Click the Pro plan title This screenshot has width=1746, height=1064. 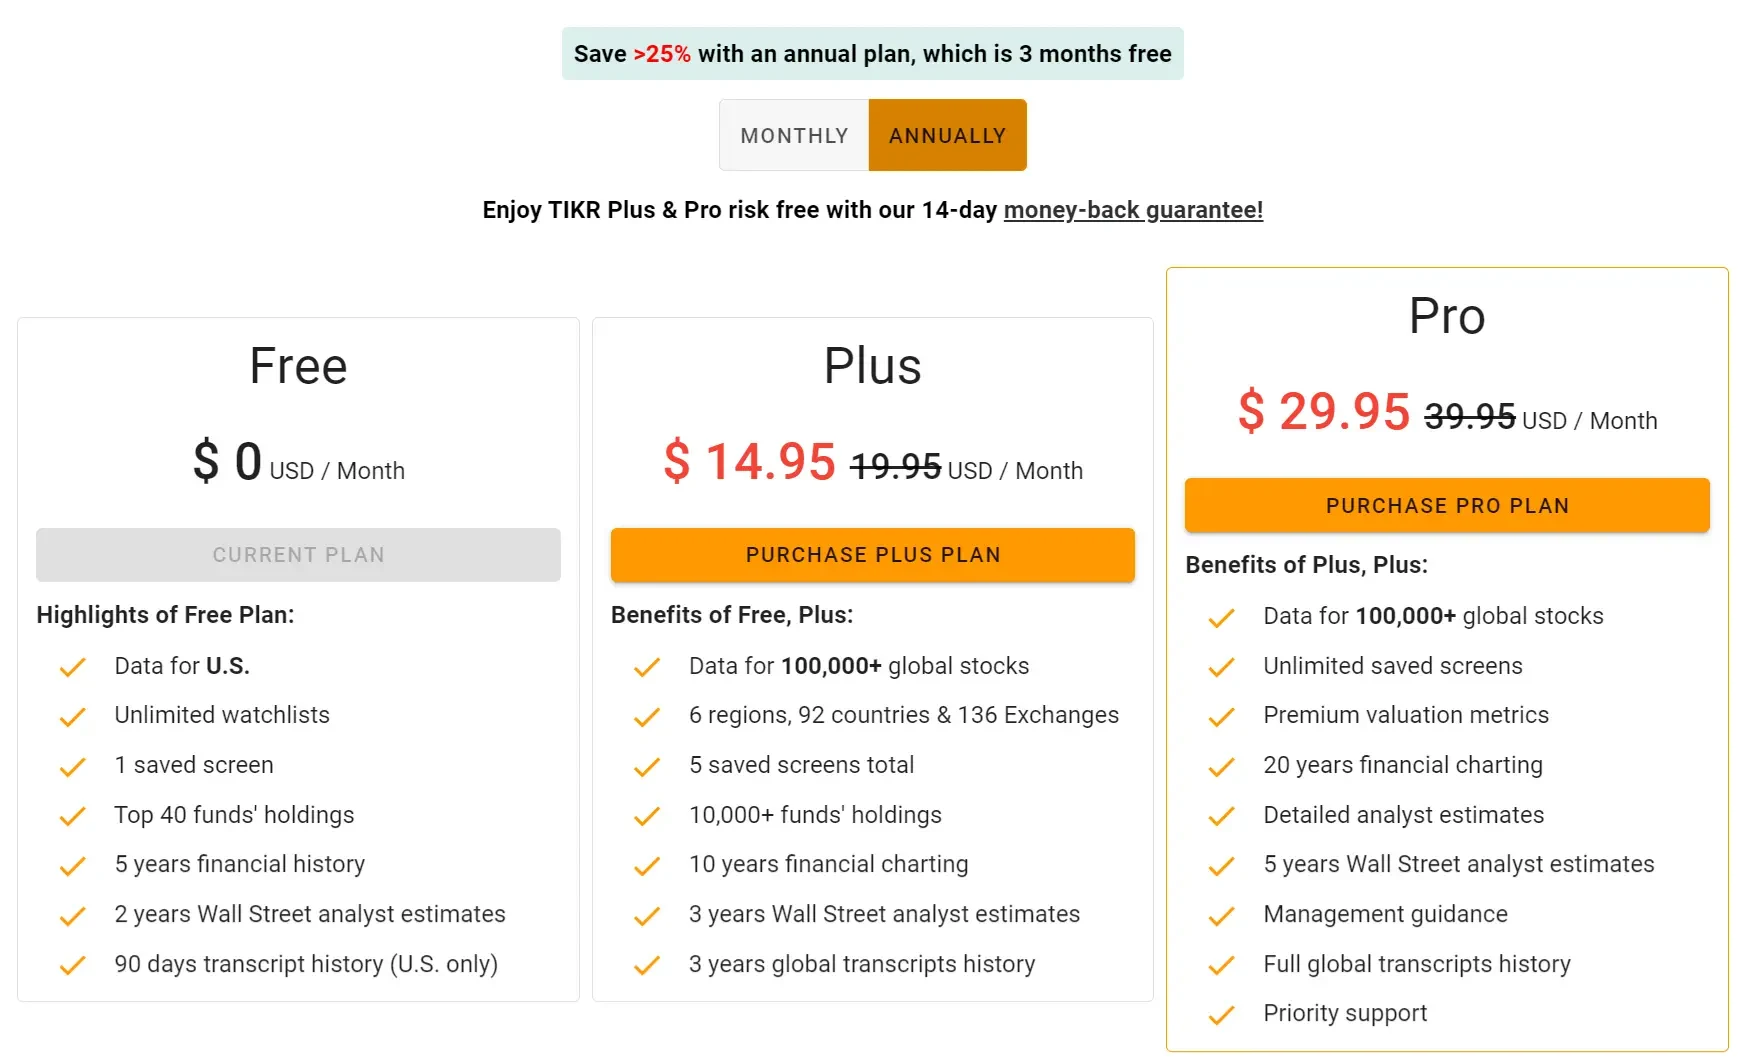pyautogui.click(x=1447, y=316)
